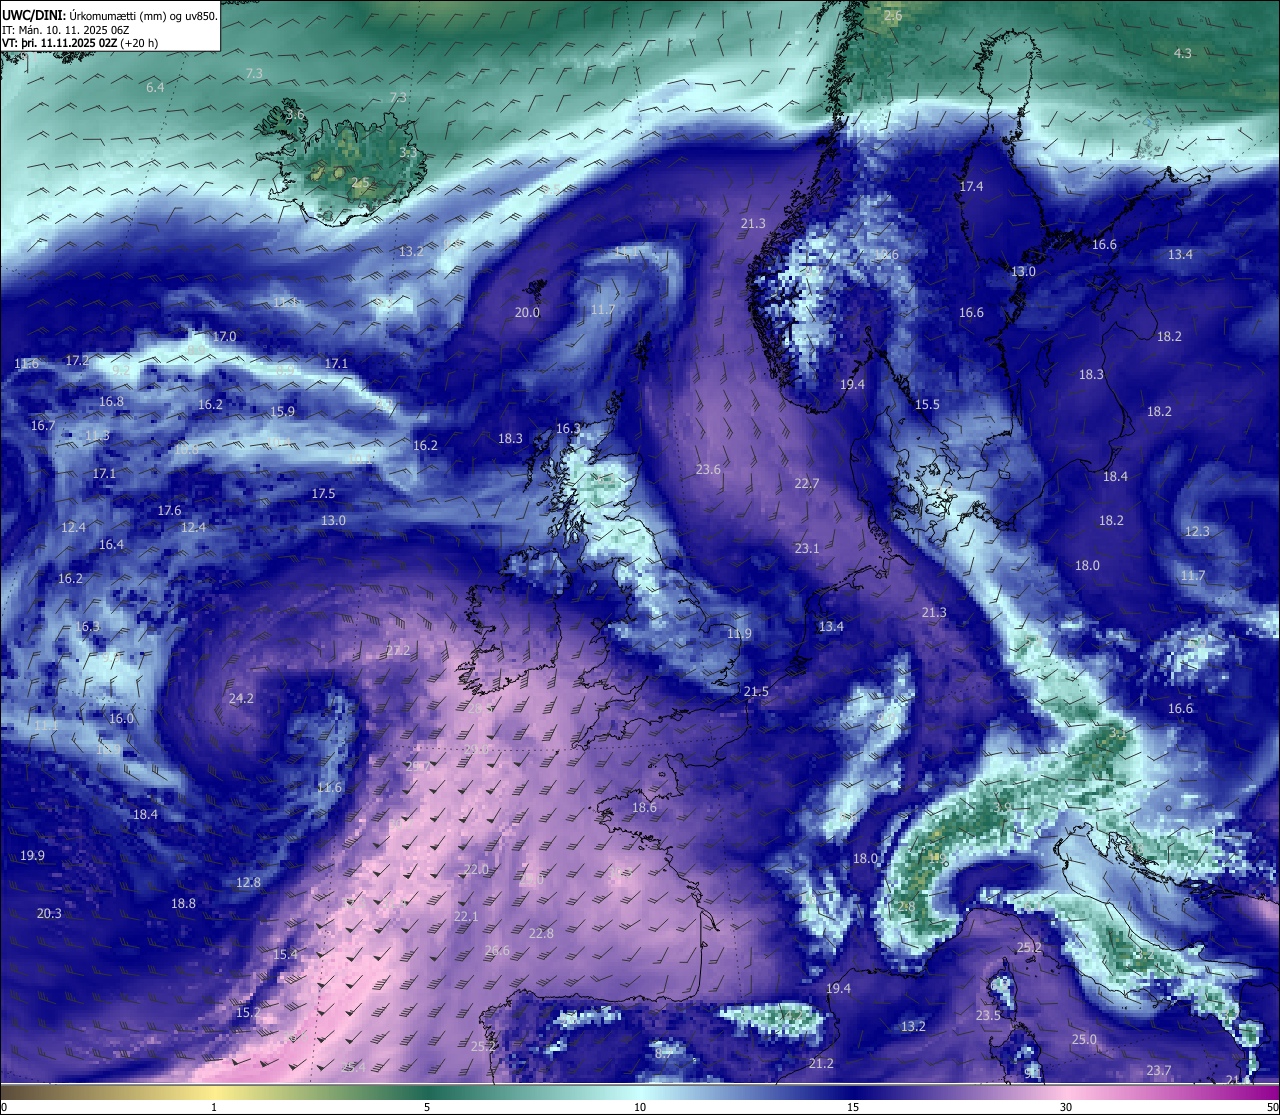The width and height of the screenshot is (1280, 1115).
Task: Click the IT: Mán. 10. 11. 2025 06Z line
Action: click(x=66, y=30)
